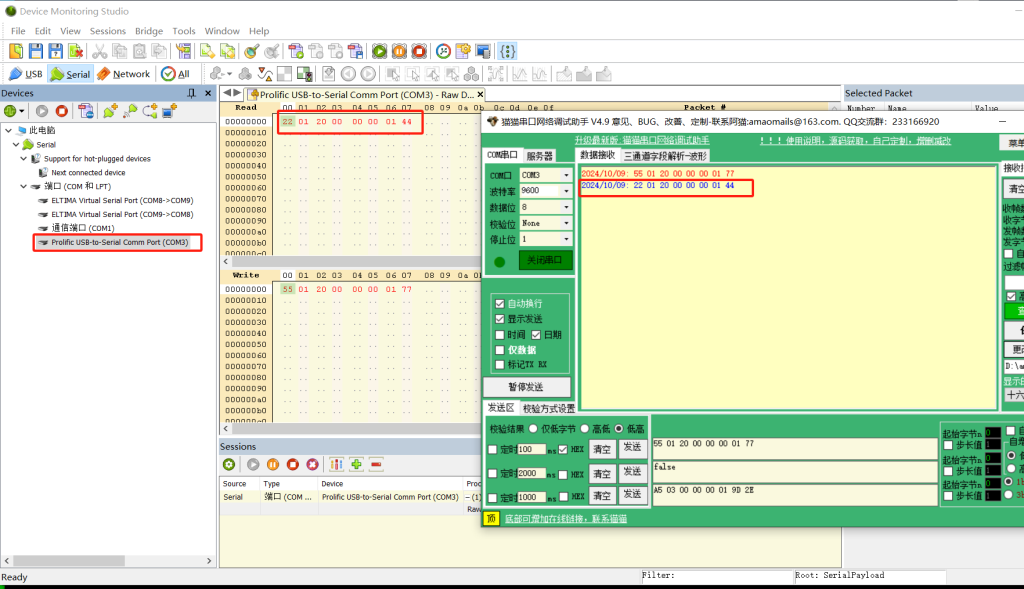Click 暂停发送 button
The height and width of the screenshot is (589, 1024).
click(526, 387)
